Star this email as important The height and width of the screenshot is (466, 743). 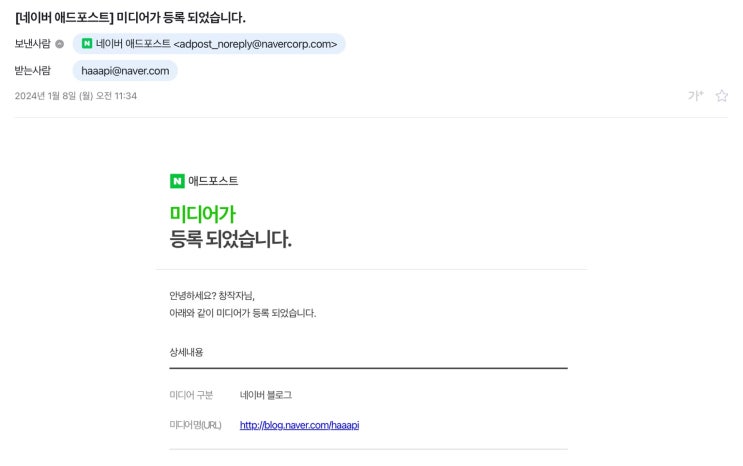coord(721,96)
